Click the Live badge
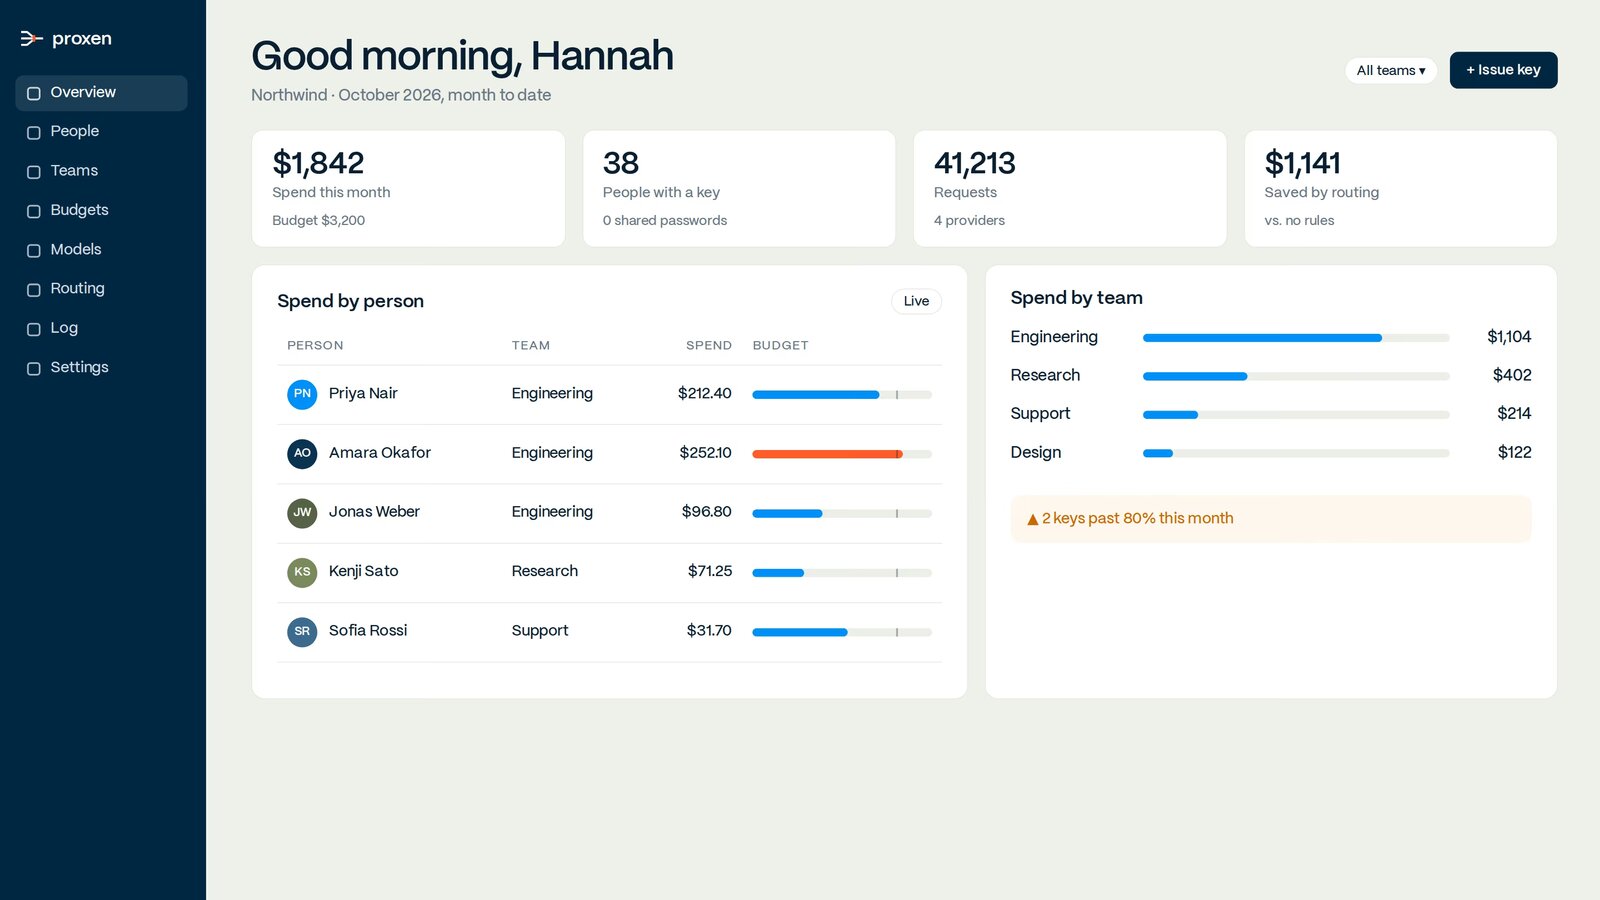The height and width of the screenshot is (900, 1600). [x=916, y=301]
